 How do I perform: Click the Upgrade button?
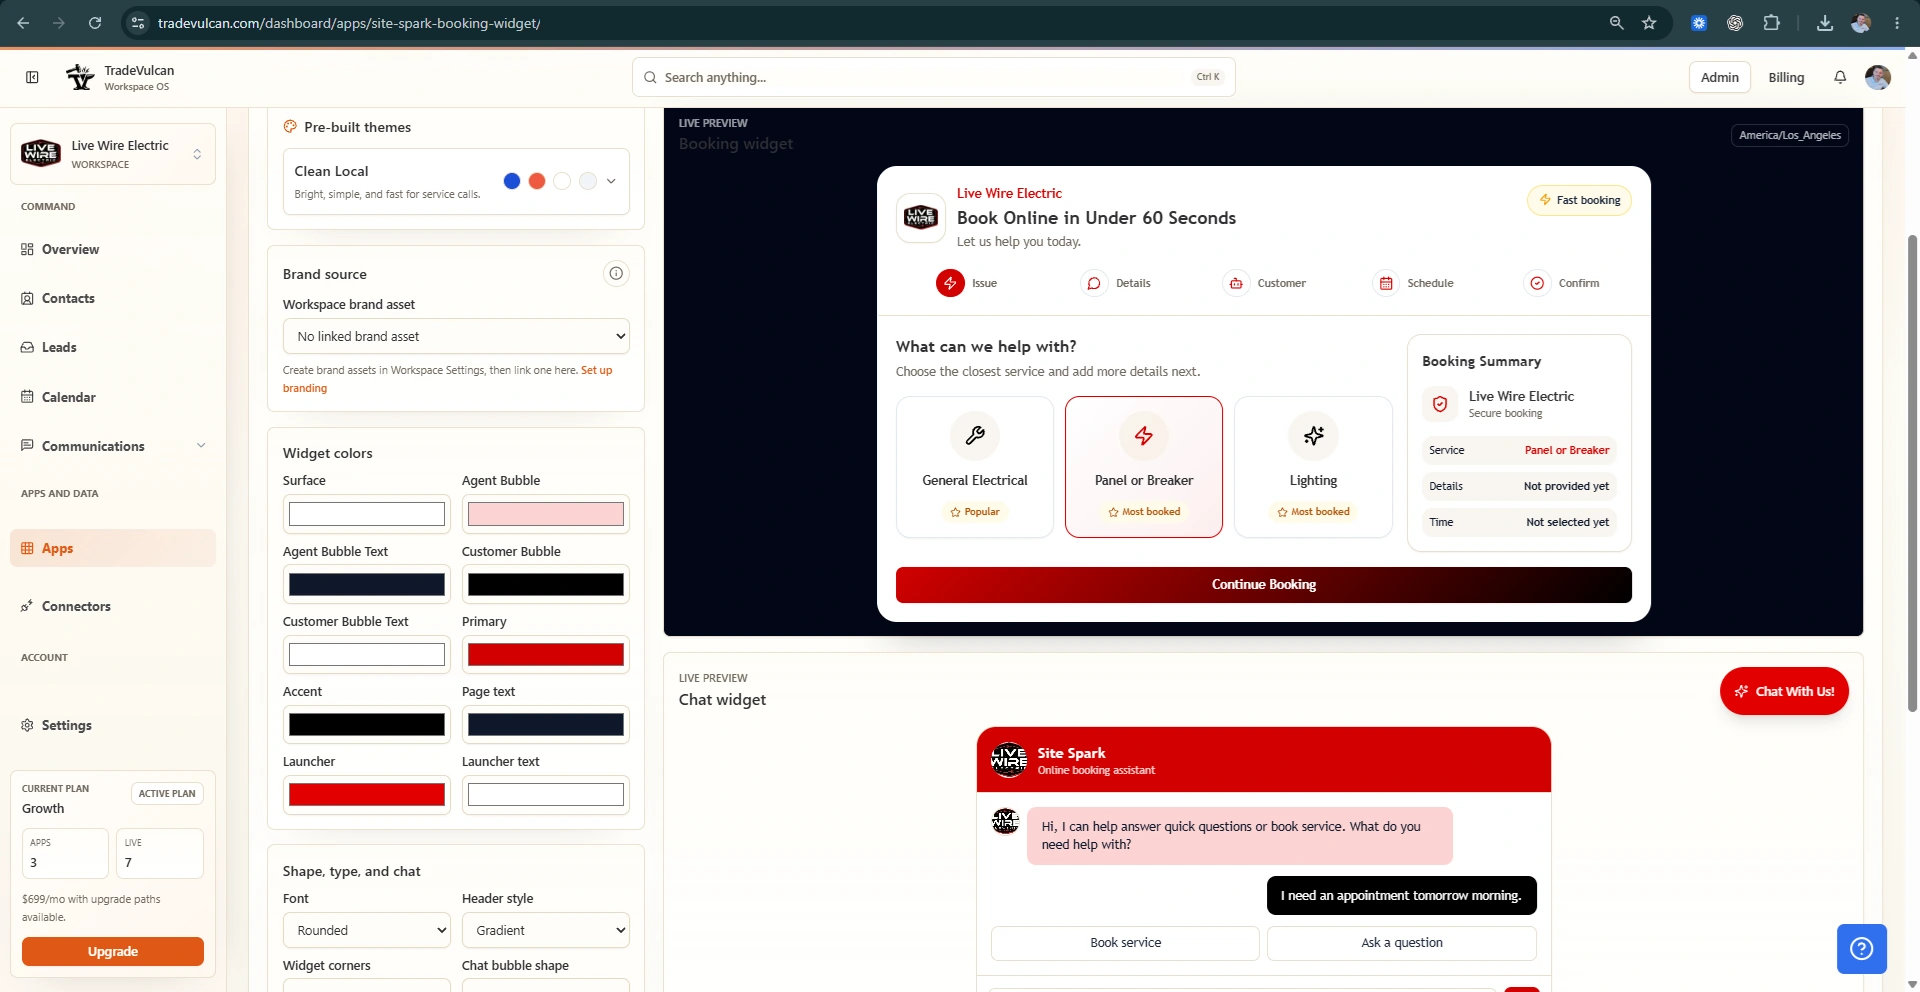pyautogui.click(x=113, y=951)
